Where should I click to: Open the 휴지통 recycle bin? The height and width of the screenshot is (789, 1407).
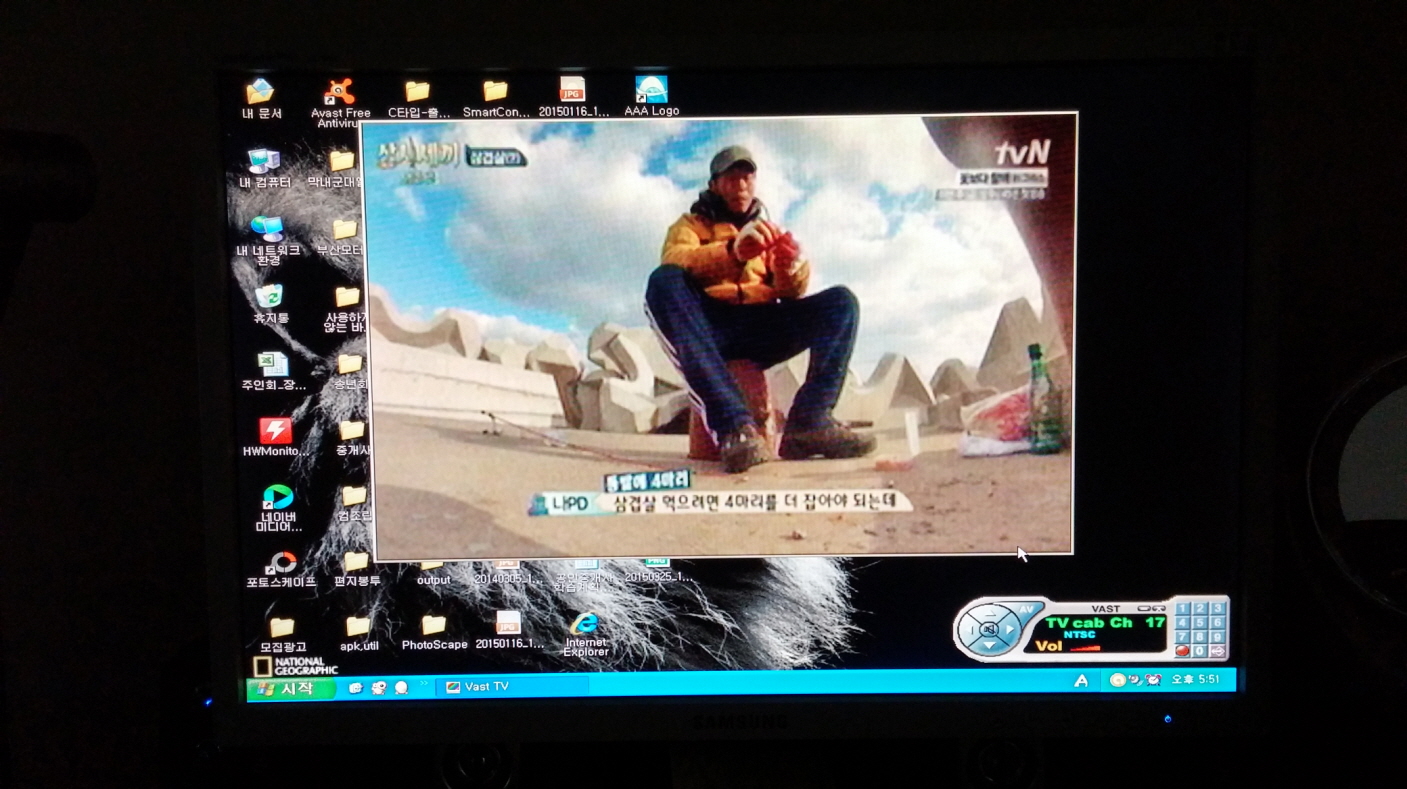(x=269, y=305)
